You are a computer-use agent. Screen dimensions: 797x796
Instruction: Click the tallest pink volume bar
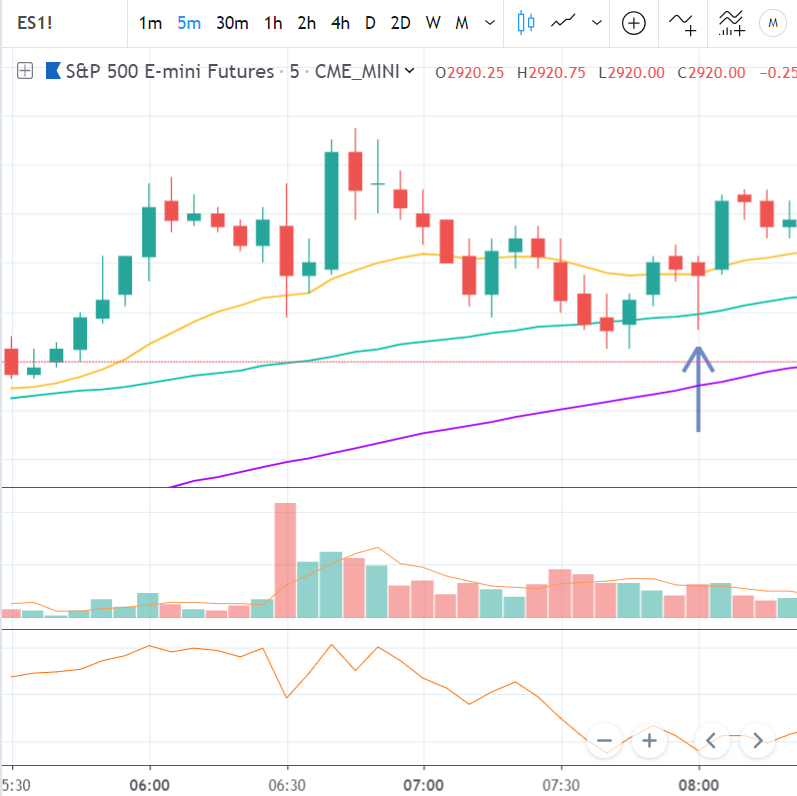285,560
